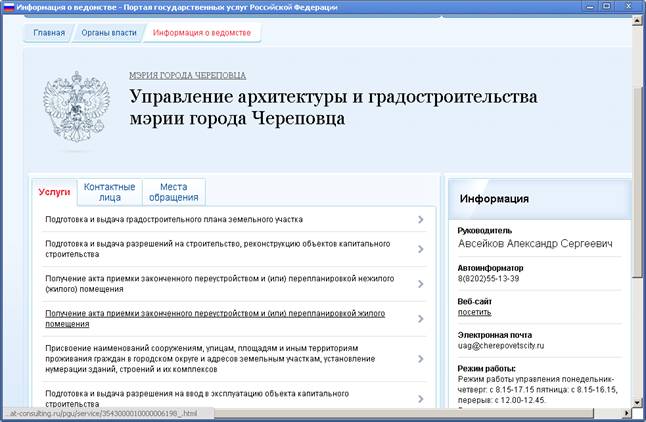Expand arrow for Присвоение наименований service

tap(420, 359)
